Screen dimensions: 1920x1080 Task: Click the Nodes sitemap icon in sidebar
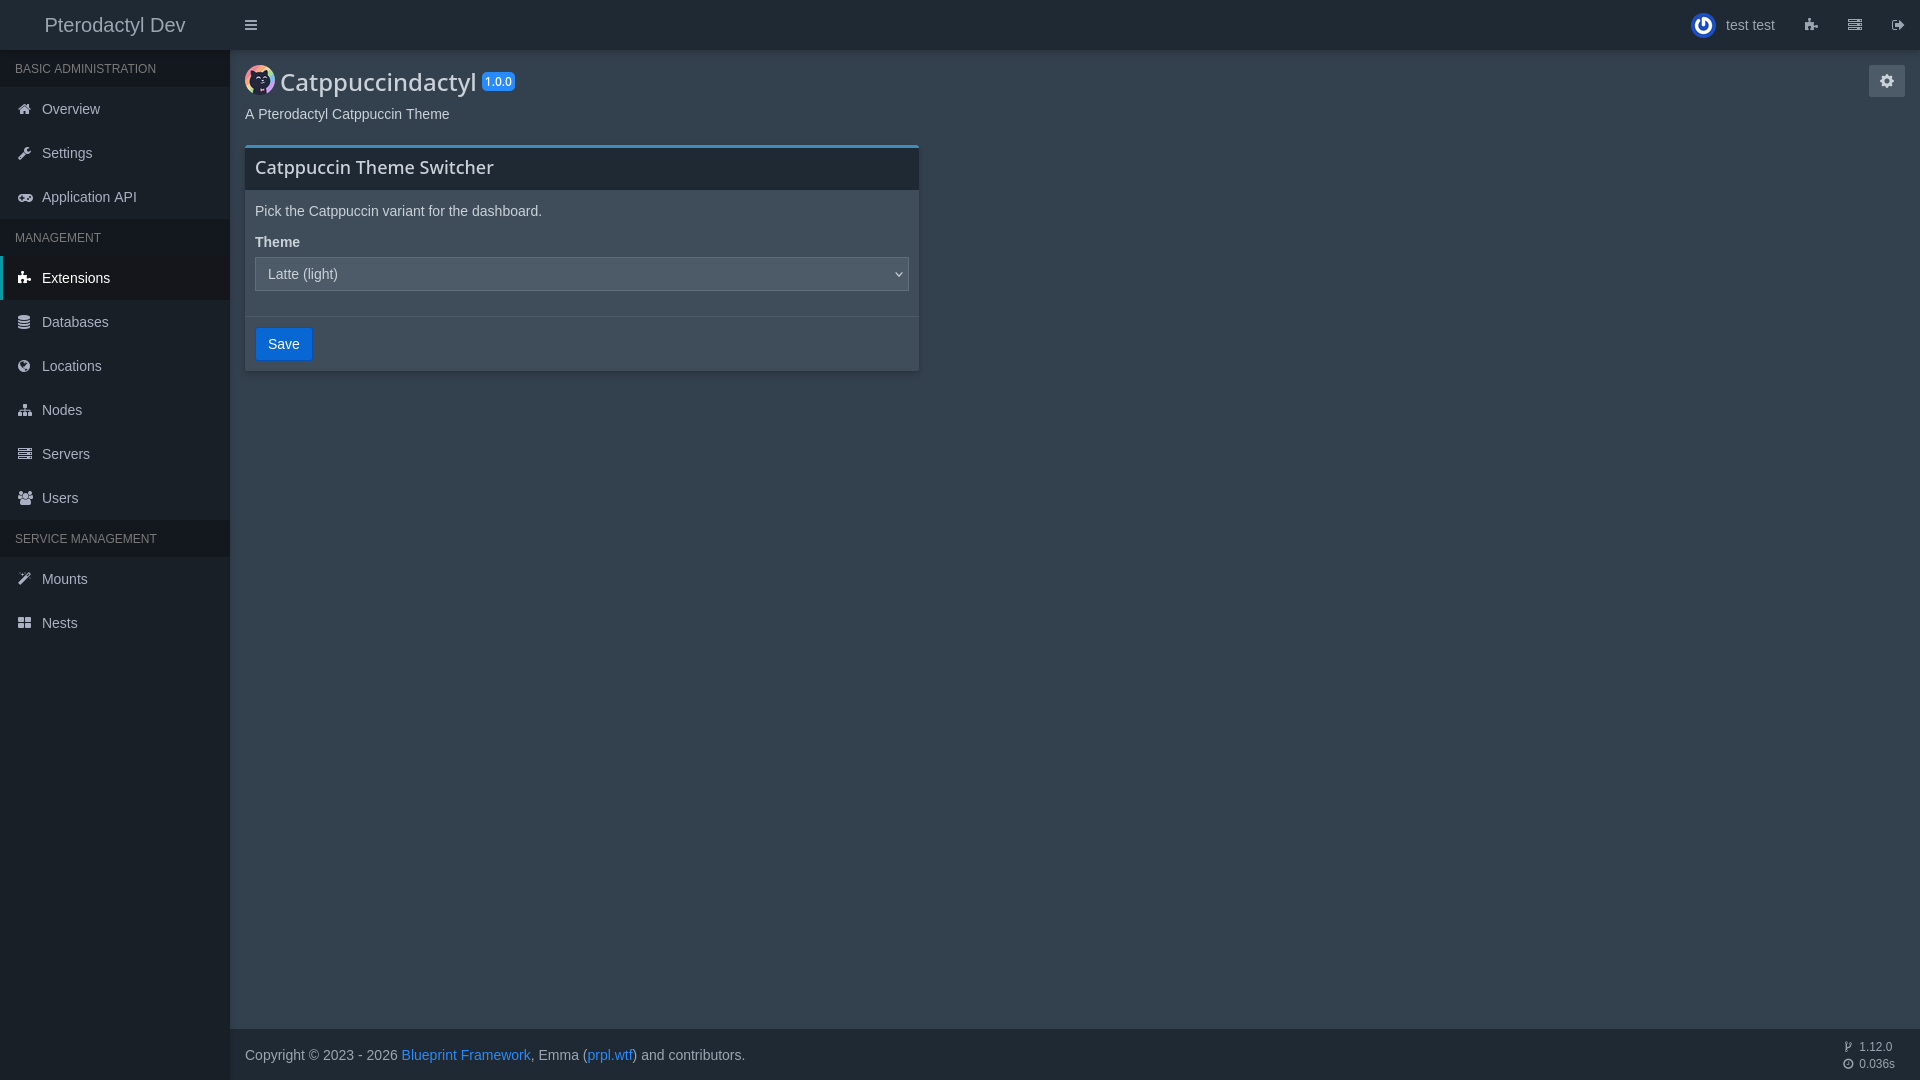point(25,410)
